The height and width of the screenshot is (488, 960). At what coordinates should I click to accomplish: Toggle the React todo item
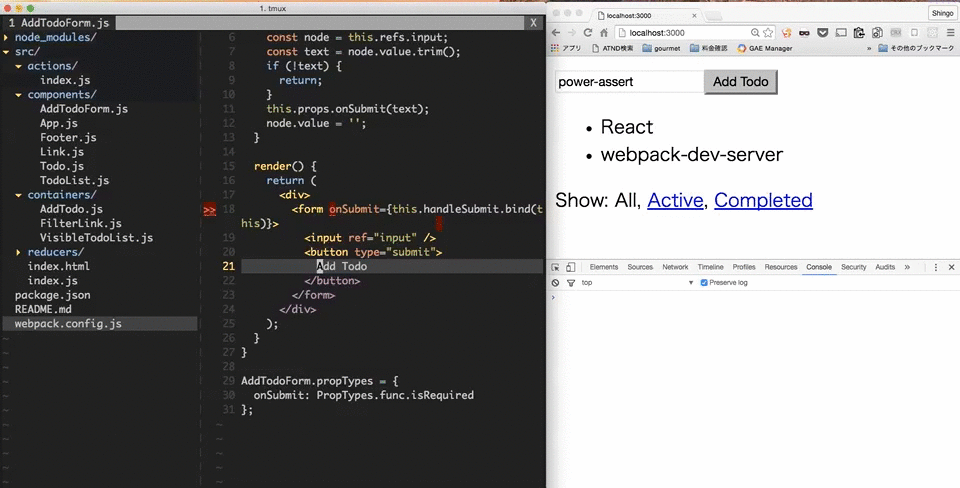click(626, 127)
